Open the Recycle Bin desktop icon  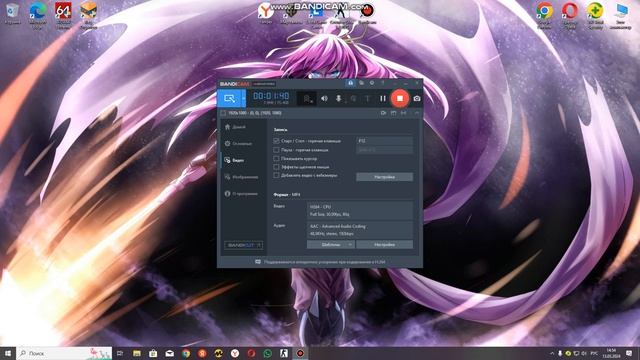coord(12,13)
